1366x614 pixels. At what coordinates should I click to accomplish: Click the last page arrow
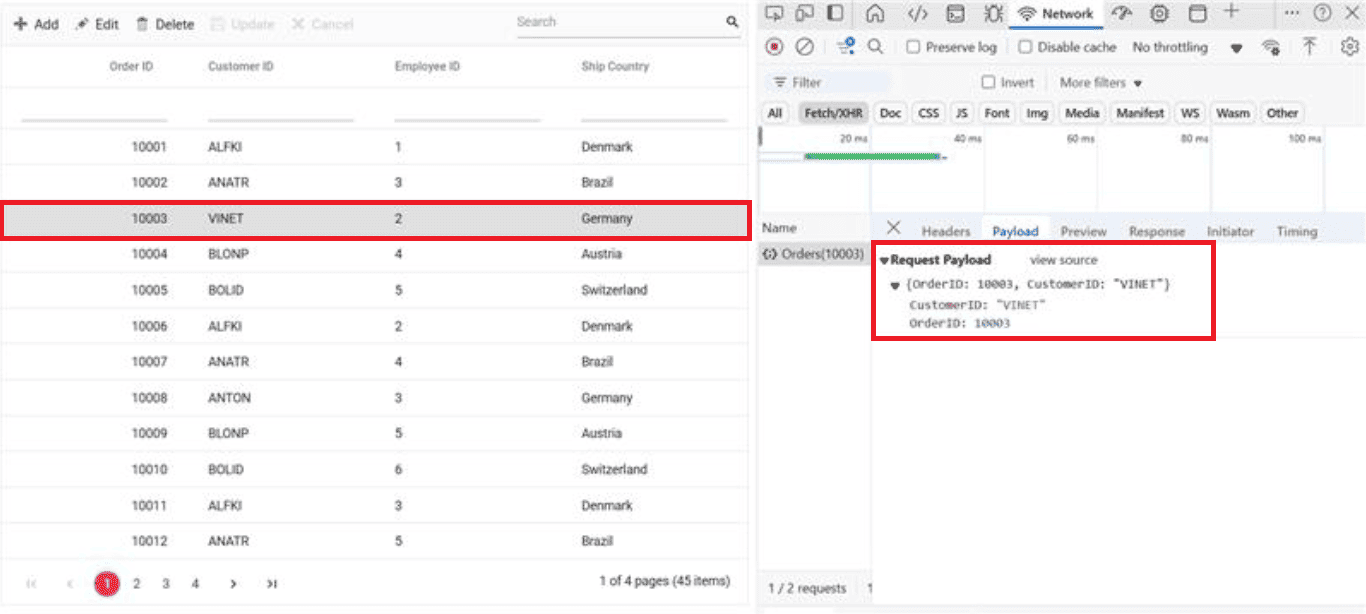(x=272, y=583)
